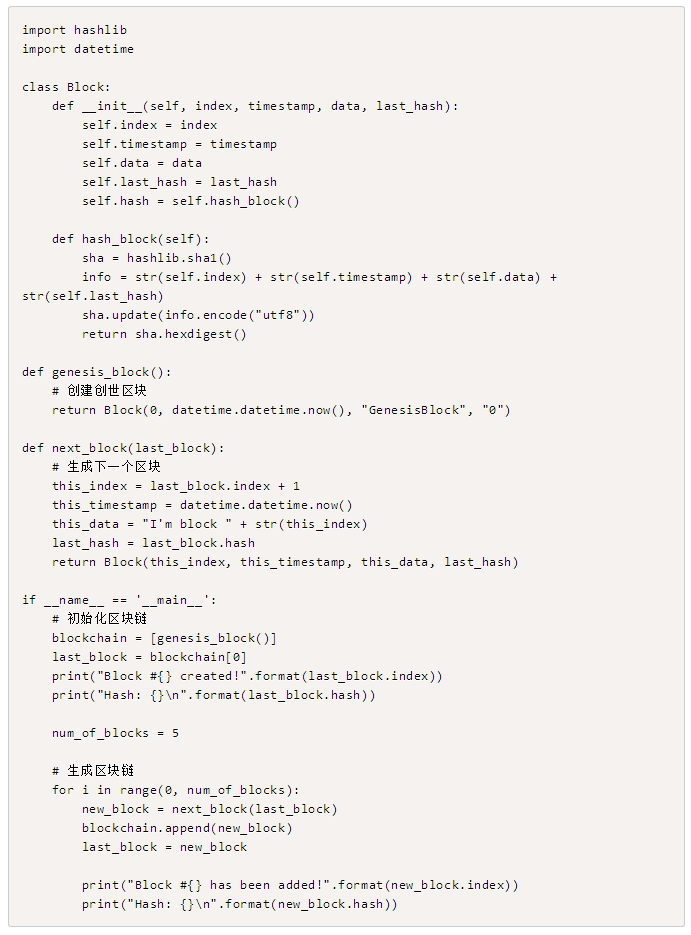691x935 pixels.
Task: Click the 'for i in range' loop line
Action: [x=176, y=790]
